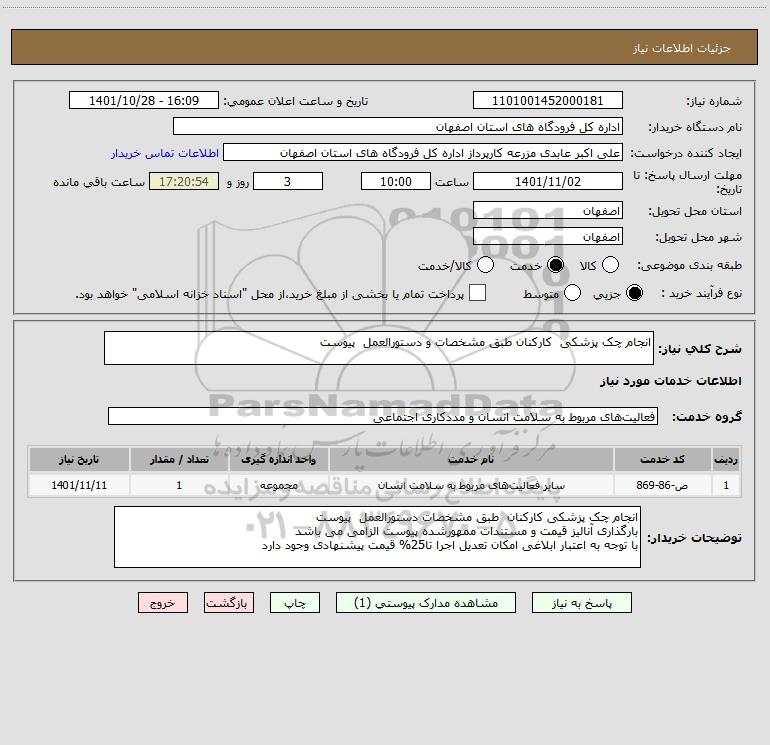This screenshot has width=770, height=745.
Task: Click the deadline time field 10:00
Action: [x=396, y=181]
